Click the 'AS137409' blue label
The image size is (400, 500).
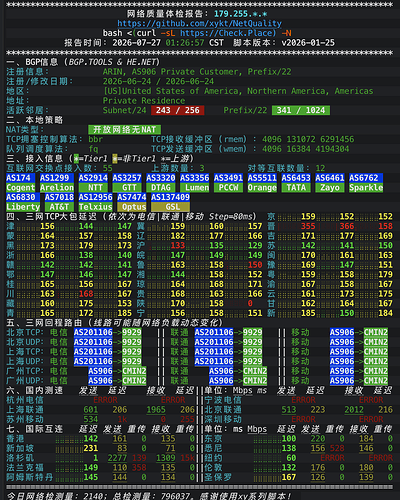tap(170, 197)
